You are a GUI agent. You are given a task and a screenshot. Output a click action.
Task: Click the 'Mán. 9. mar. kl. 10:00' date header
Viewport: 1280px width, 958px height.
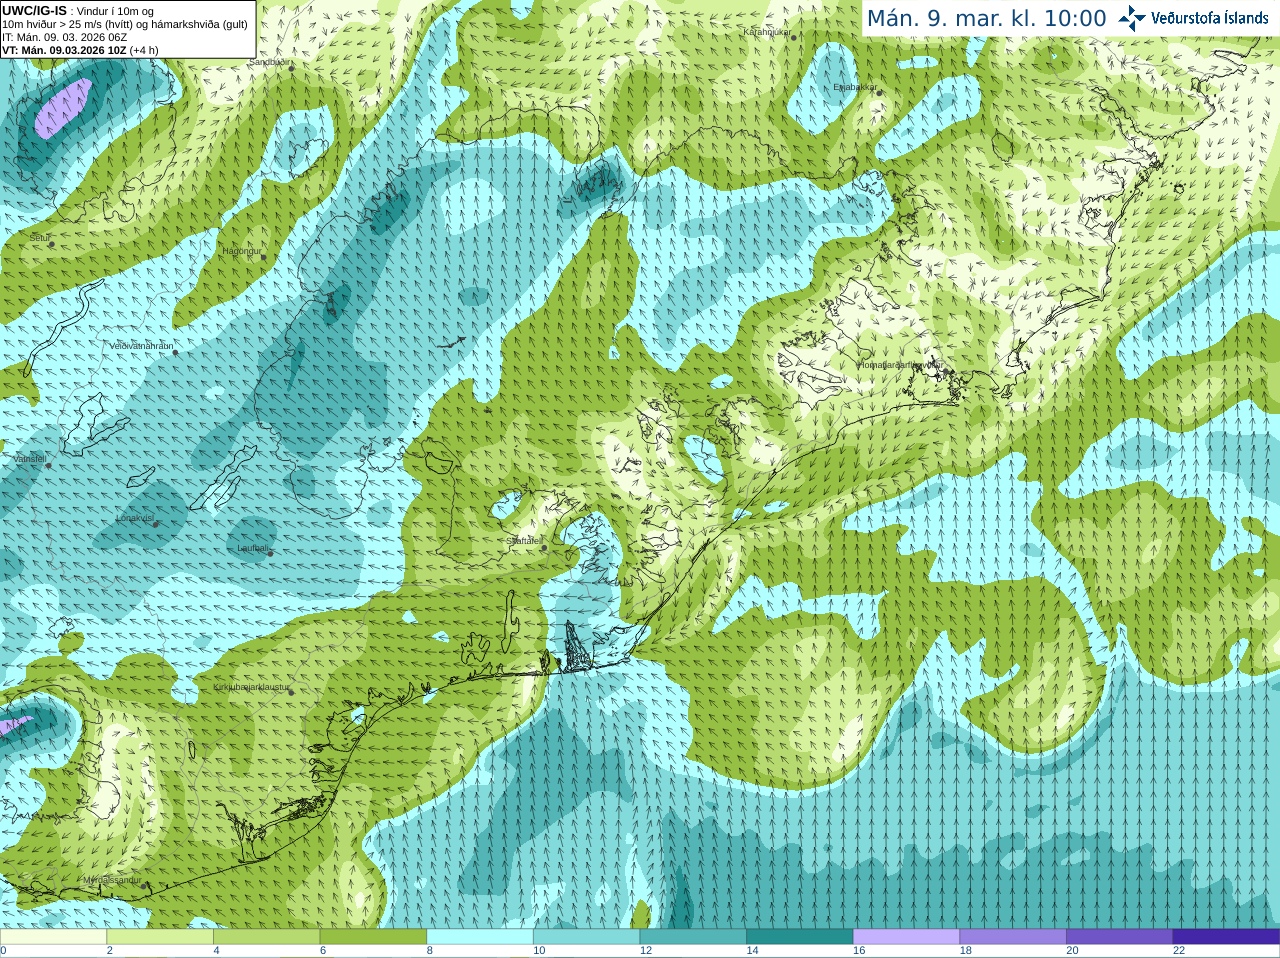coord(986,18)
